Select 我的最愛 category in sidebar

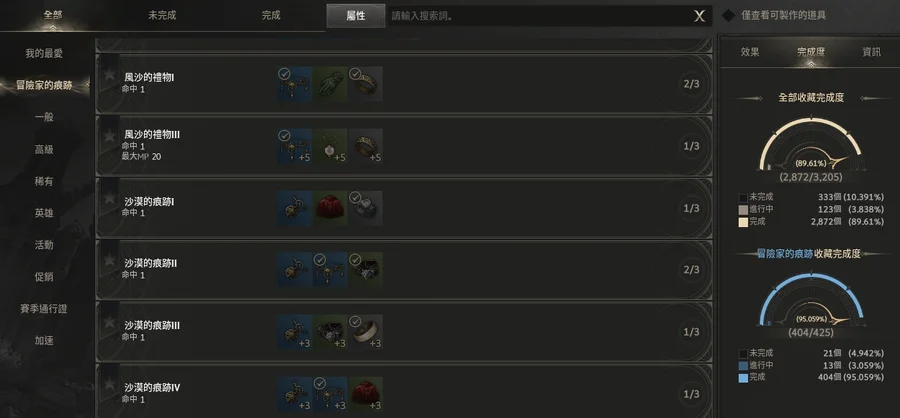point(44,53)
